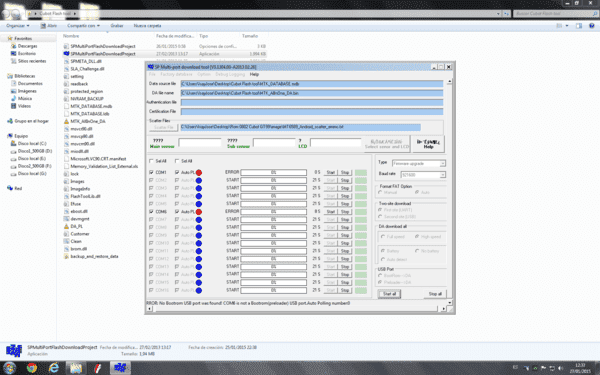This screenshot has height=375, width=600.
Task: Toggle the Auto PL checkbox for COM6
Action: click(x=177, y=212)
